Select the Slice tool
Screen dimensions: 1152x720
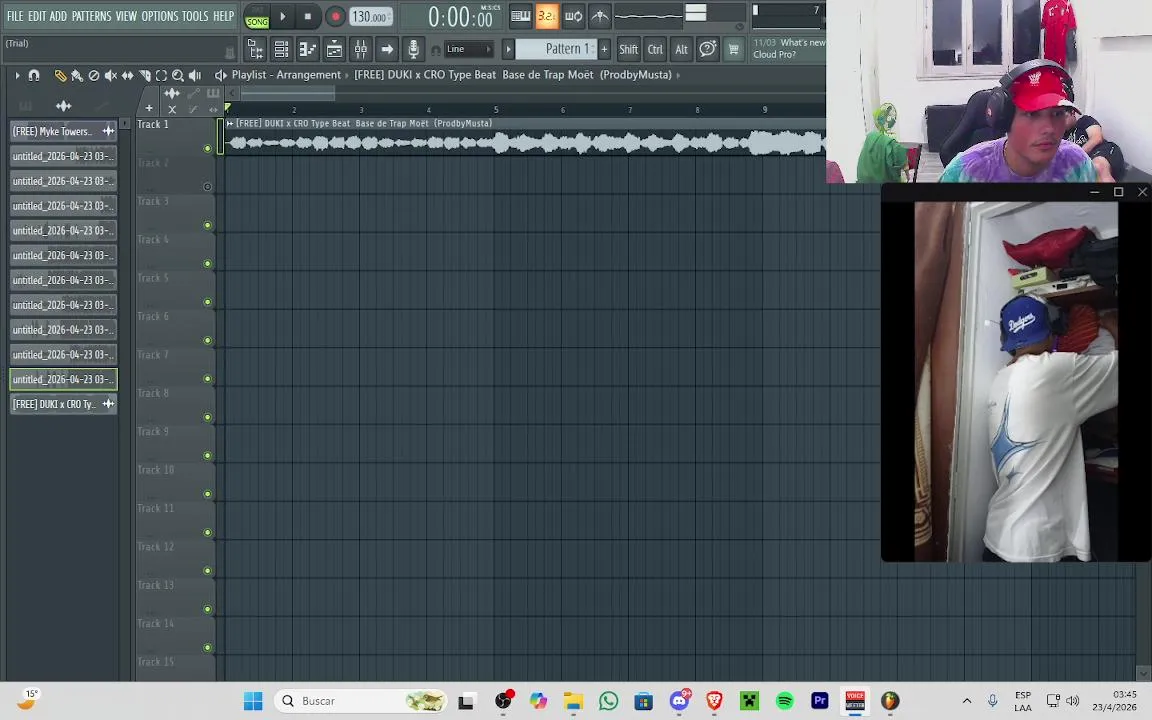coord(145,75)
